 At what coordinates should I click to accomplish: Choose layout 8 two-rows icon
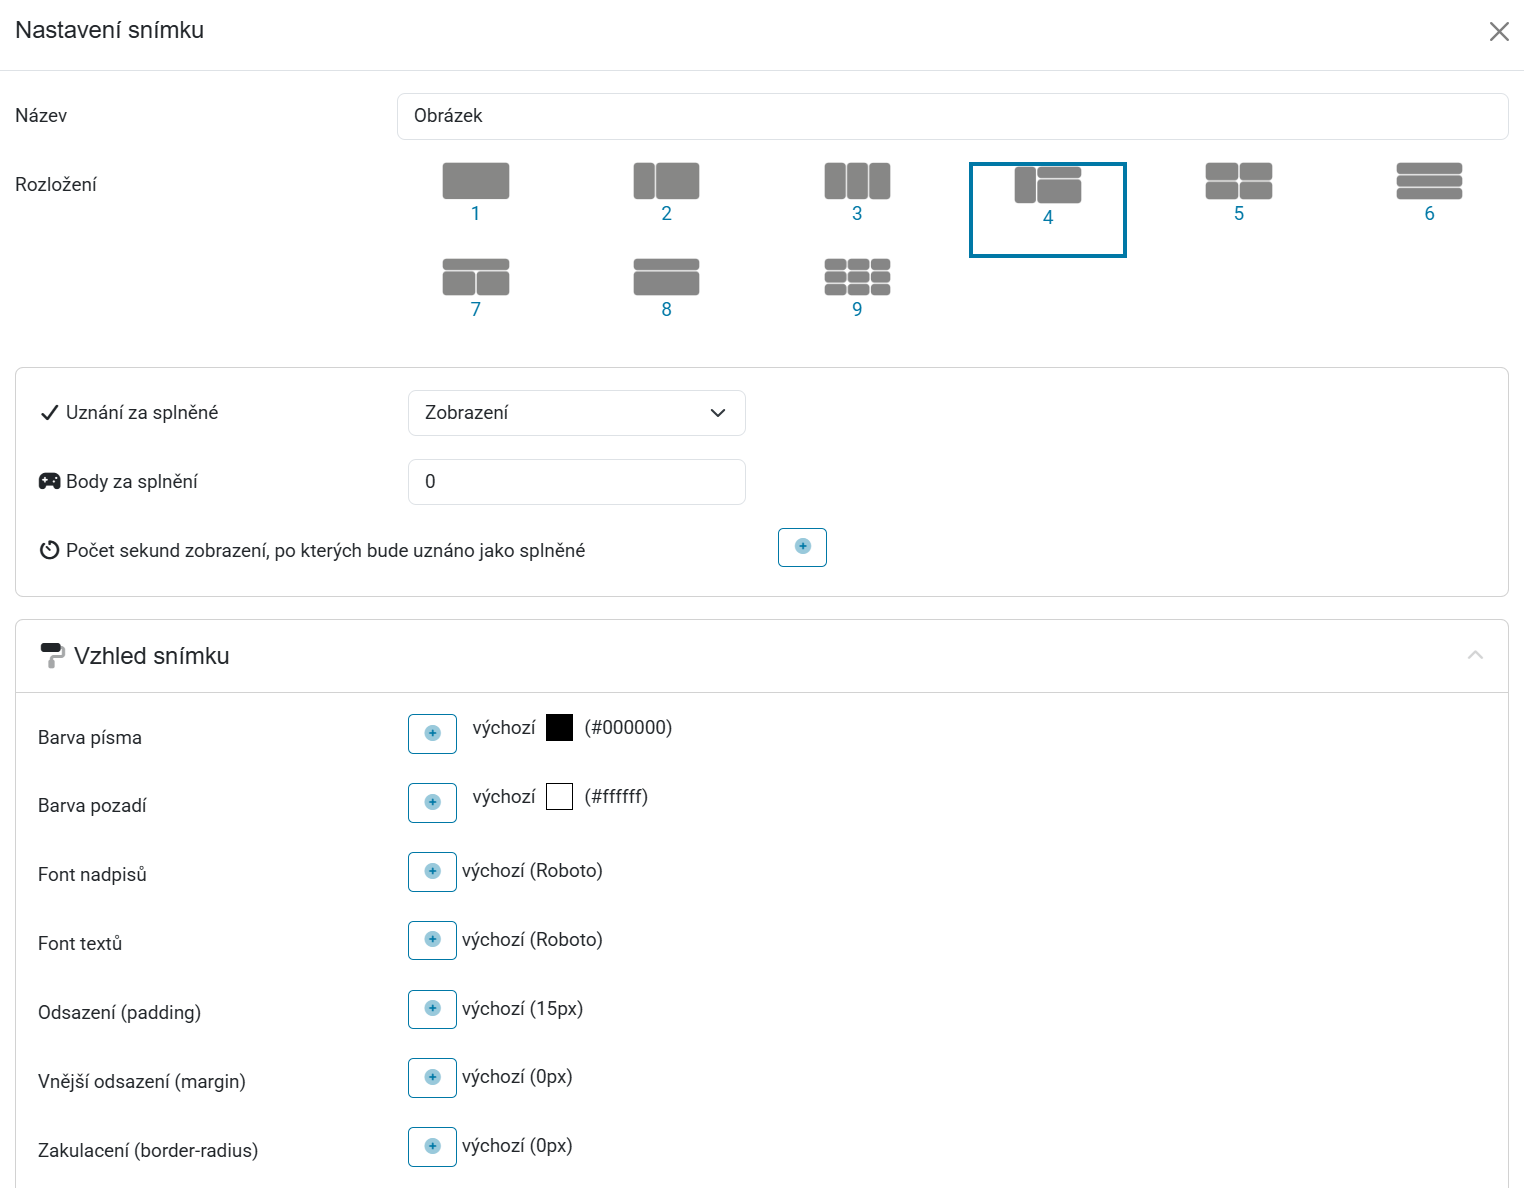666,277
